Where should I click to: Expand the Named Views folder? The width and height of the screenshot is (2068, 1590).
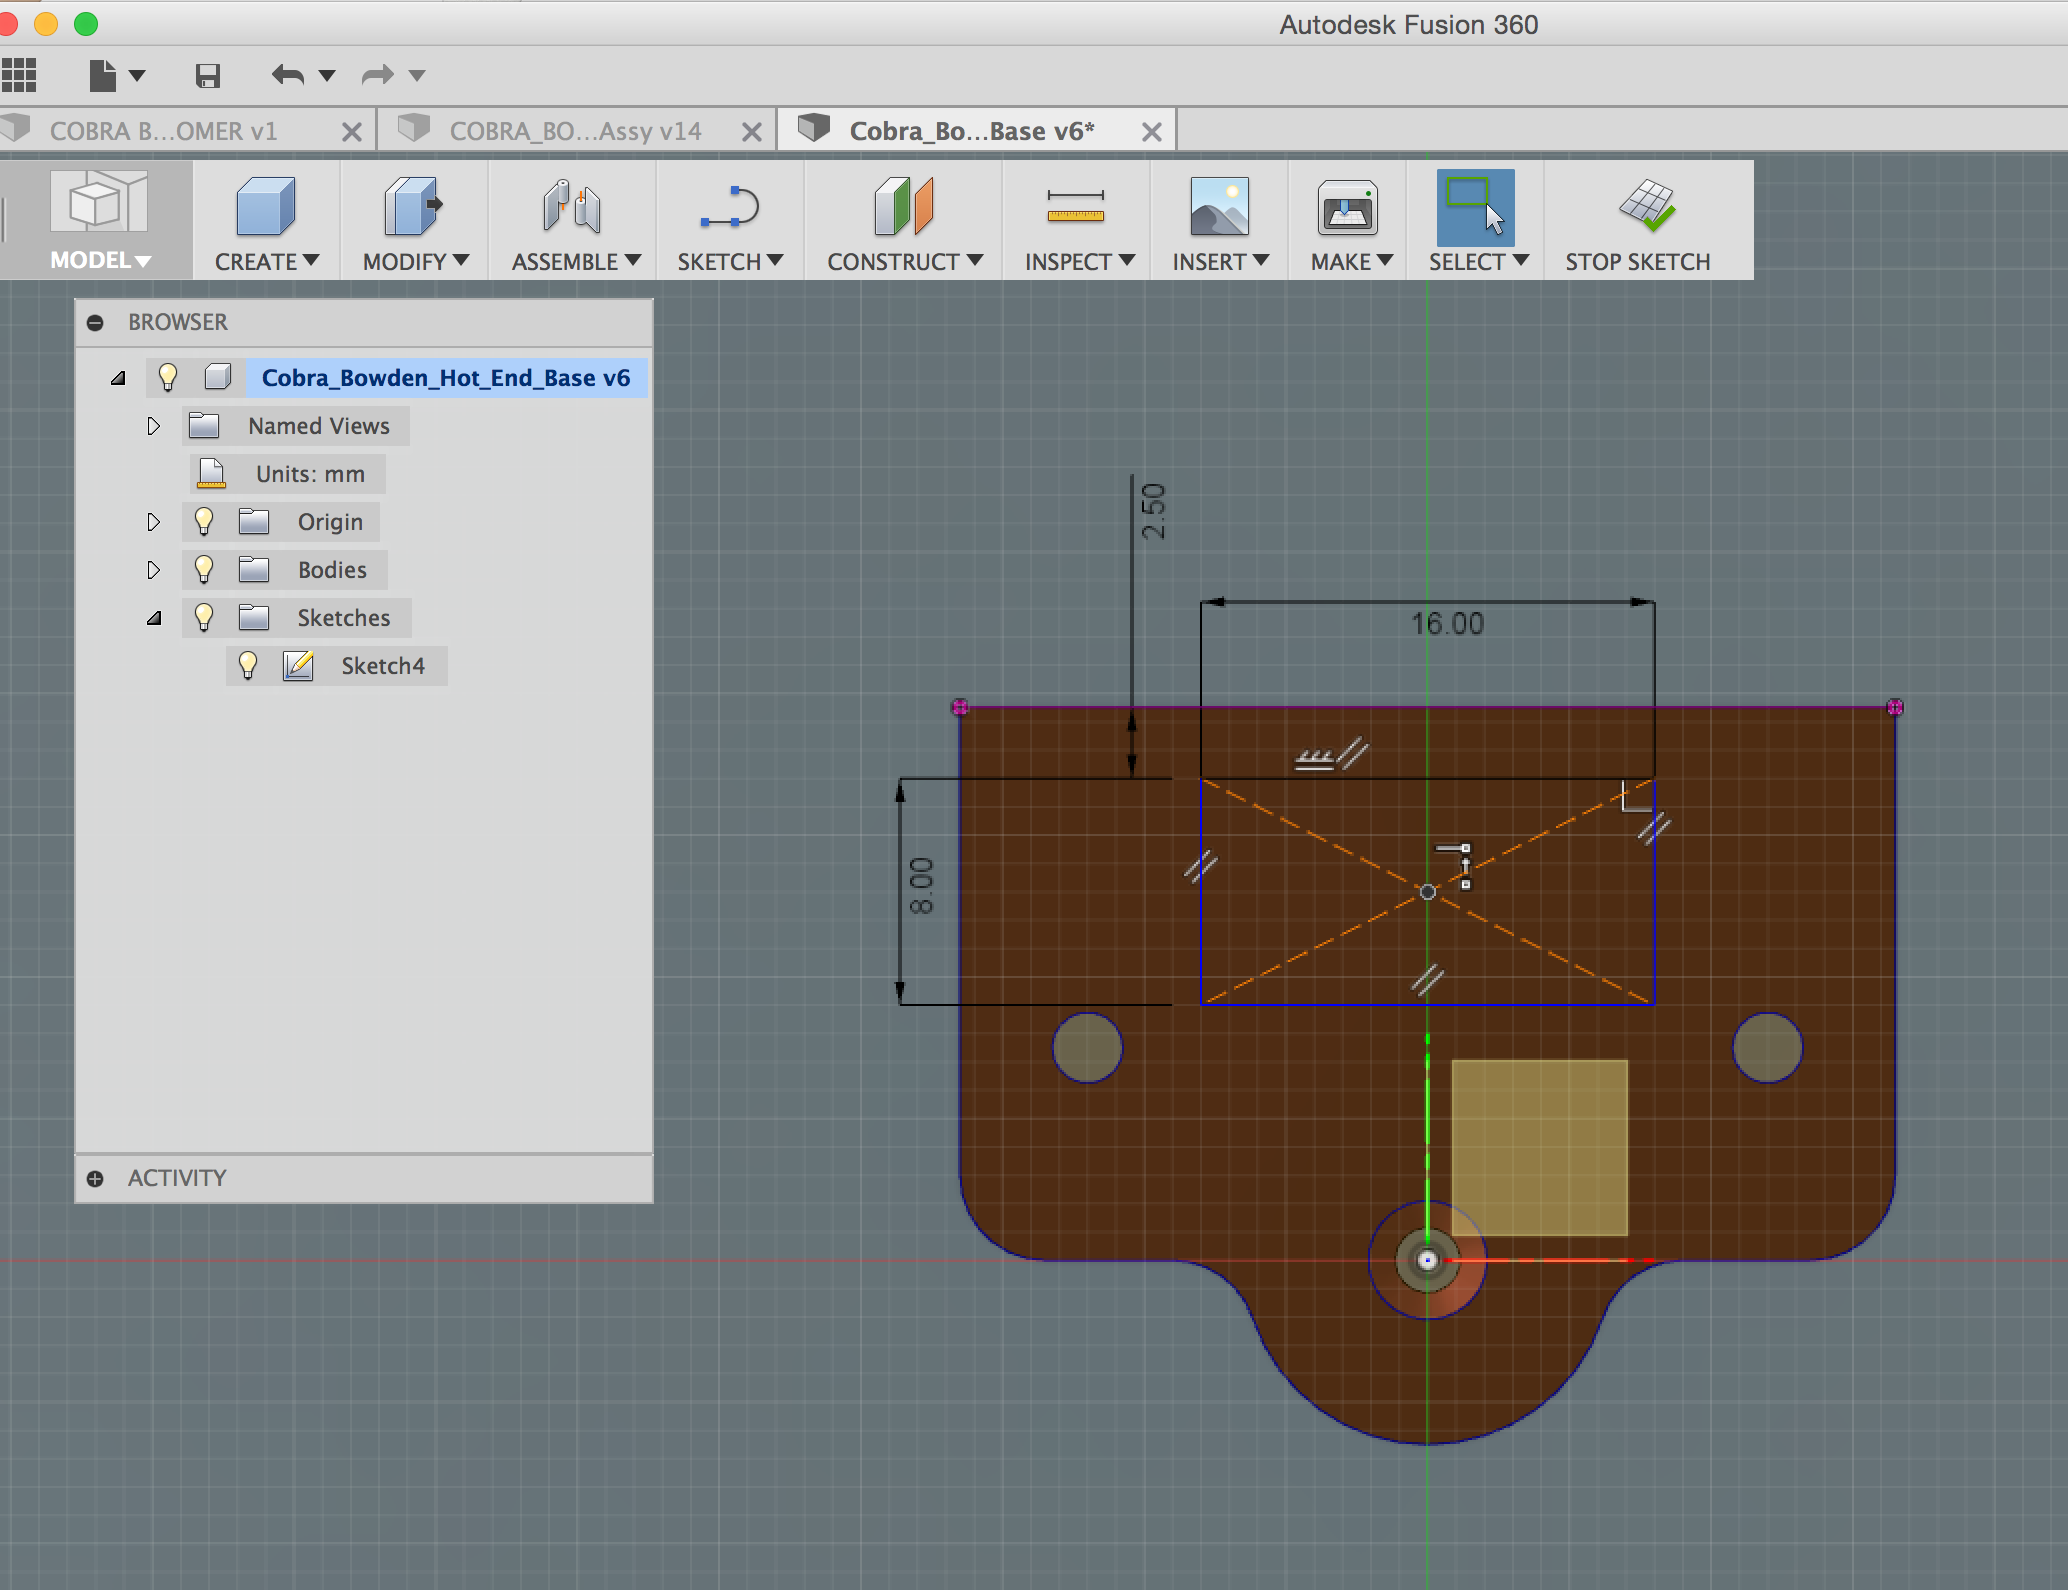click(153, 426)
